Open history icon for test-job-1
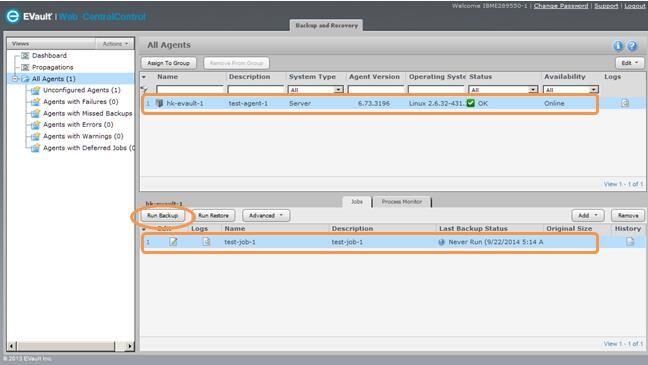 point(629,241)
